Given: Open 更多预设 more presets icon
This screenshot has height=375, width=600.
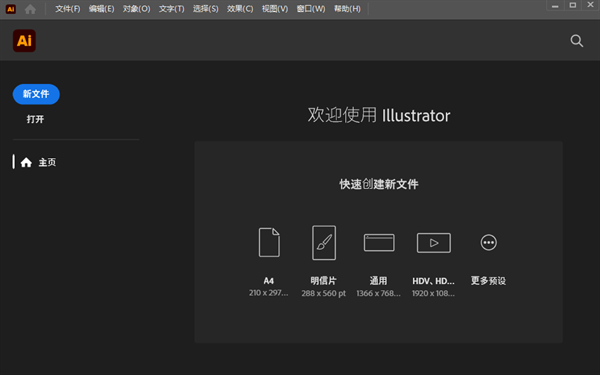Looking at the screenshot, I should point(489,243).
